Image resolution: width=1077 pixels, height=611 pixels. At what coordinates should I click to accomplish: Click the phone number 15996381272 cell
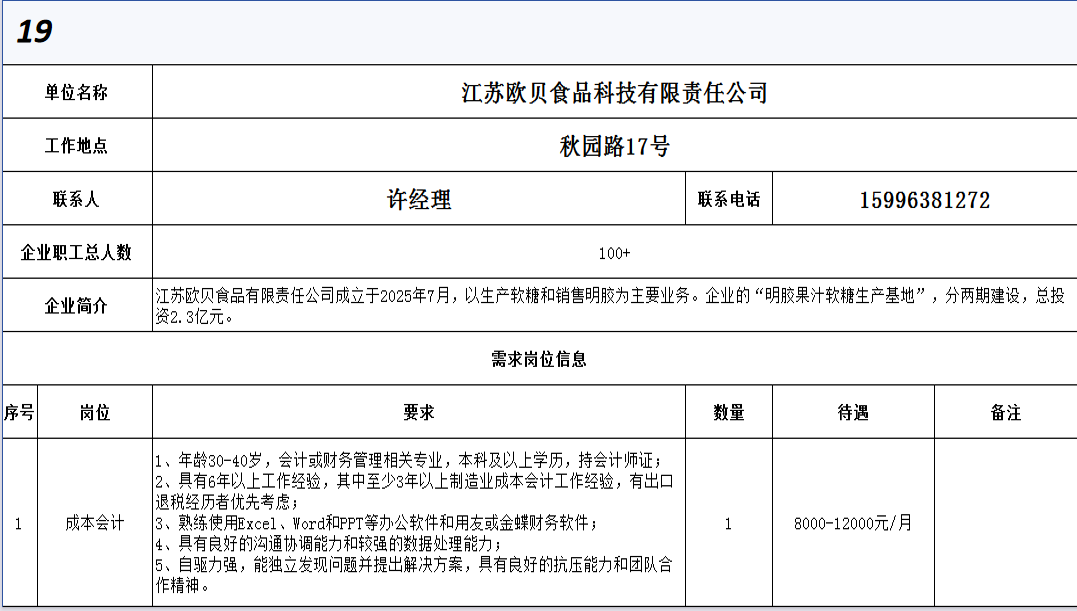tap(924, 200)
